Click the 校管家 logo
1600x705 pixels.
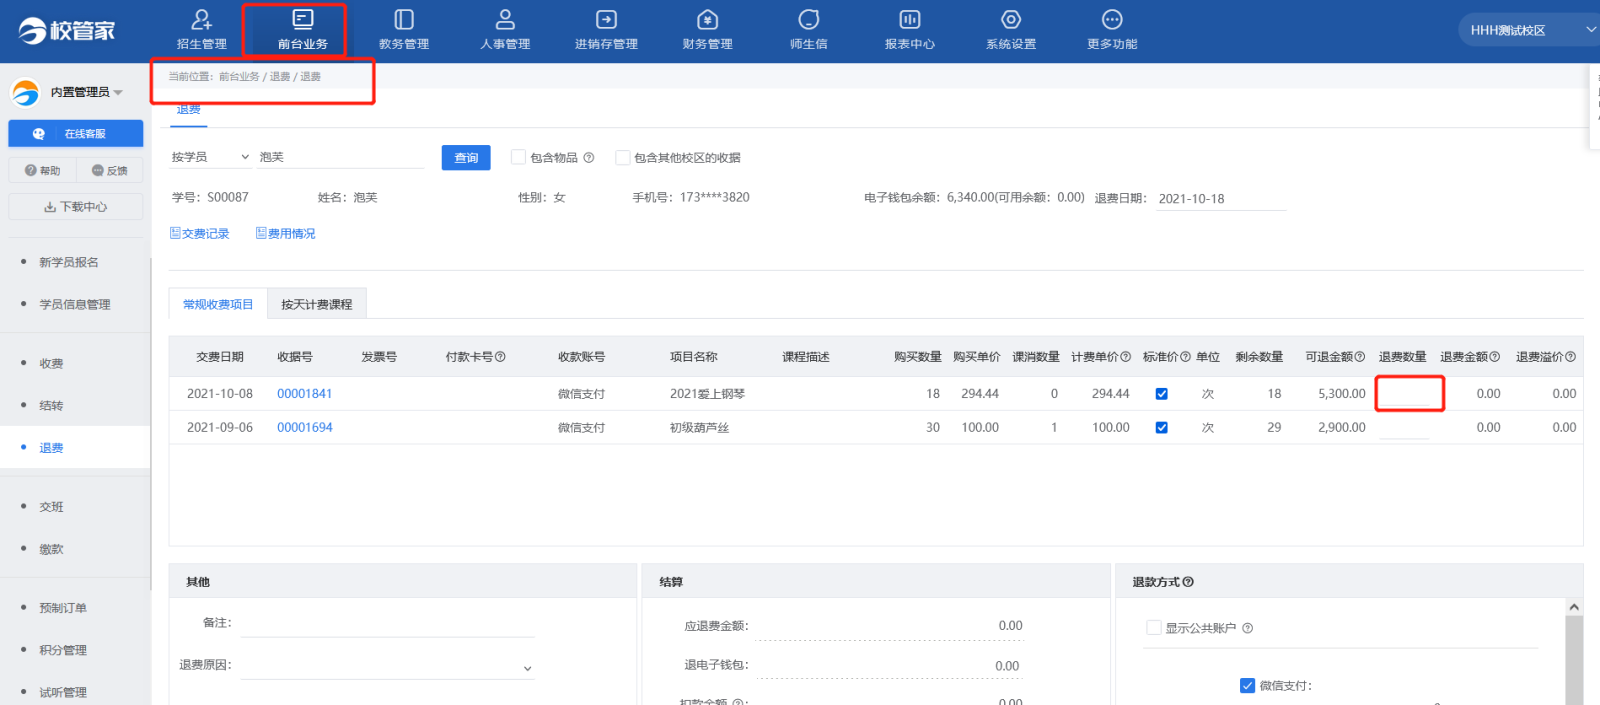click(66, 30)
